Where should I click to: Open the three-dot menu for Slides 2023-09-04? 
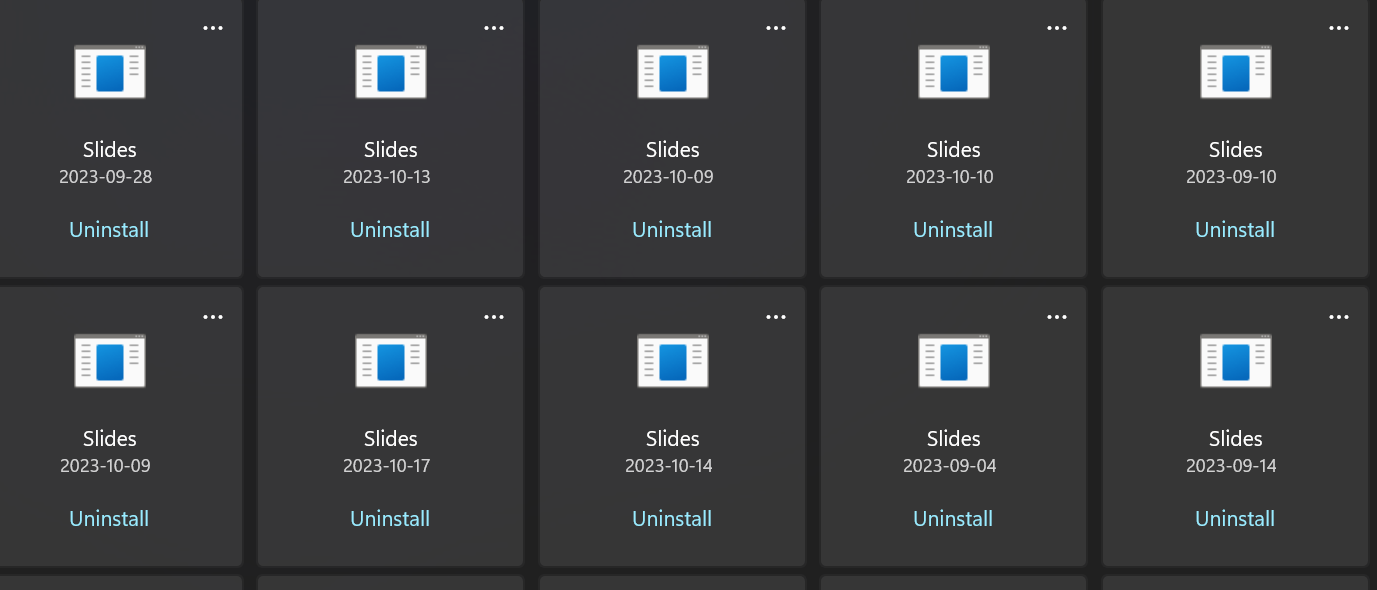(x=1057, y=317)
